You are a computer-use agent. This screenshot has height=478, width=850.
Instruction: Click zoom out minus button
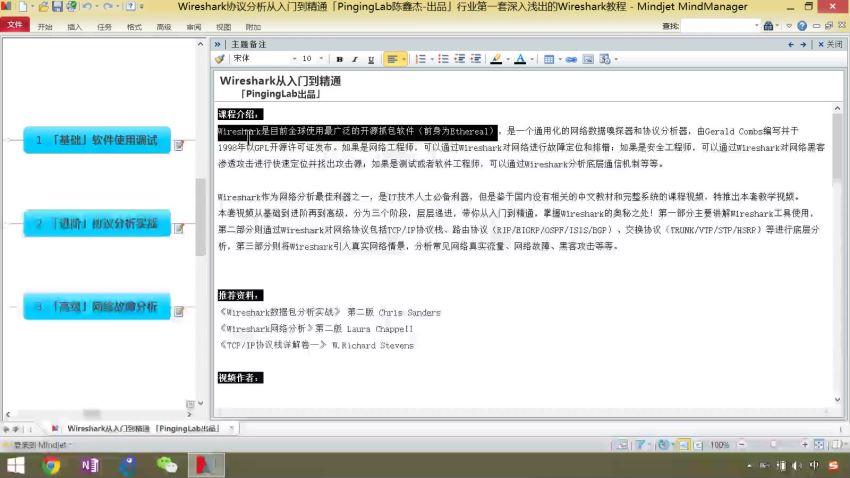click(x=741, y=444)
